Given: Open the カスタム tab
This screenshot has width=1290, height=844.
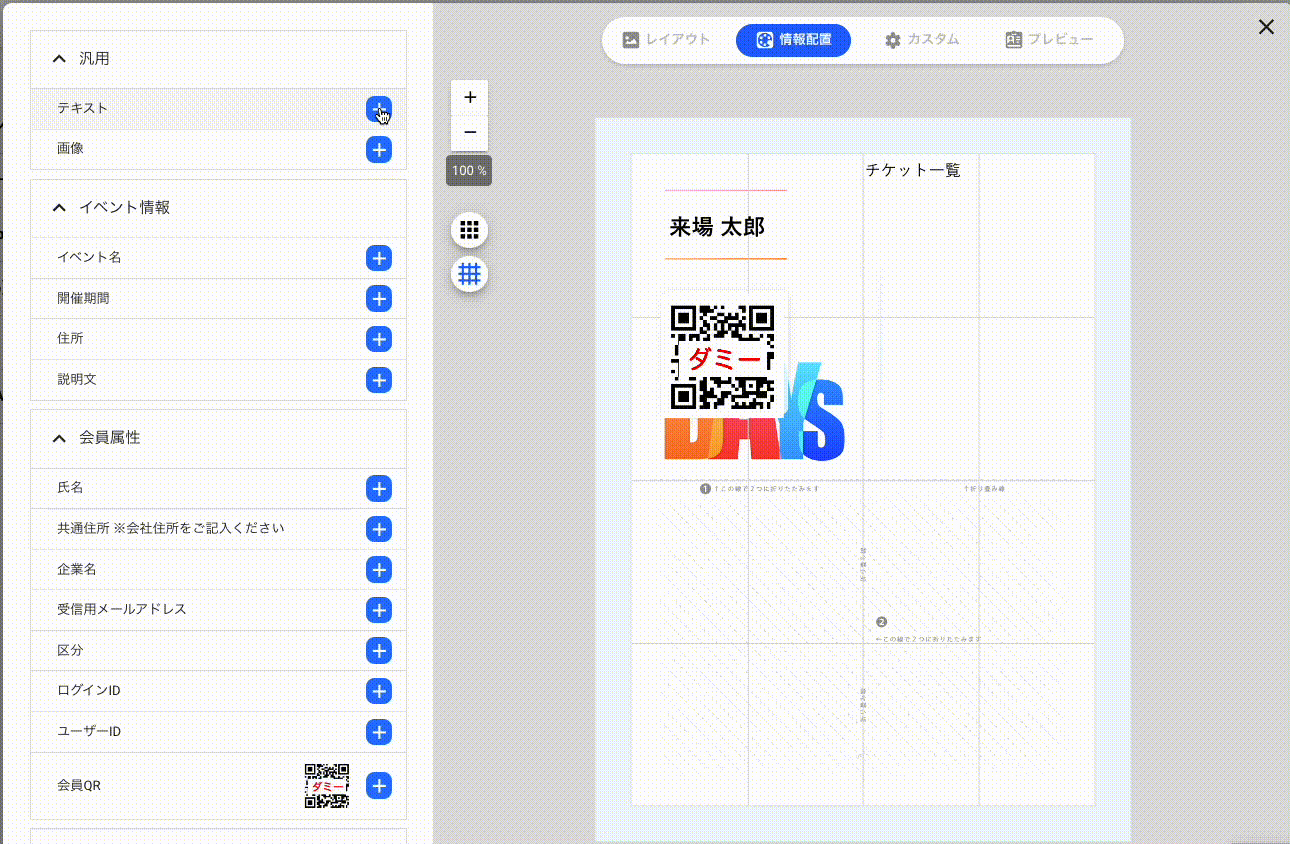Looking at the screenshot, I should 922,40.
